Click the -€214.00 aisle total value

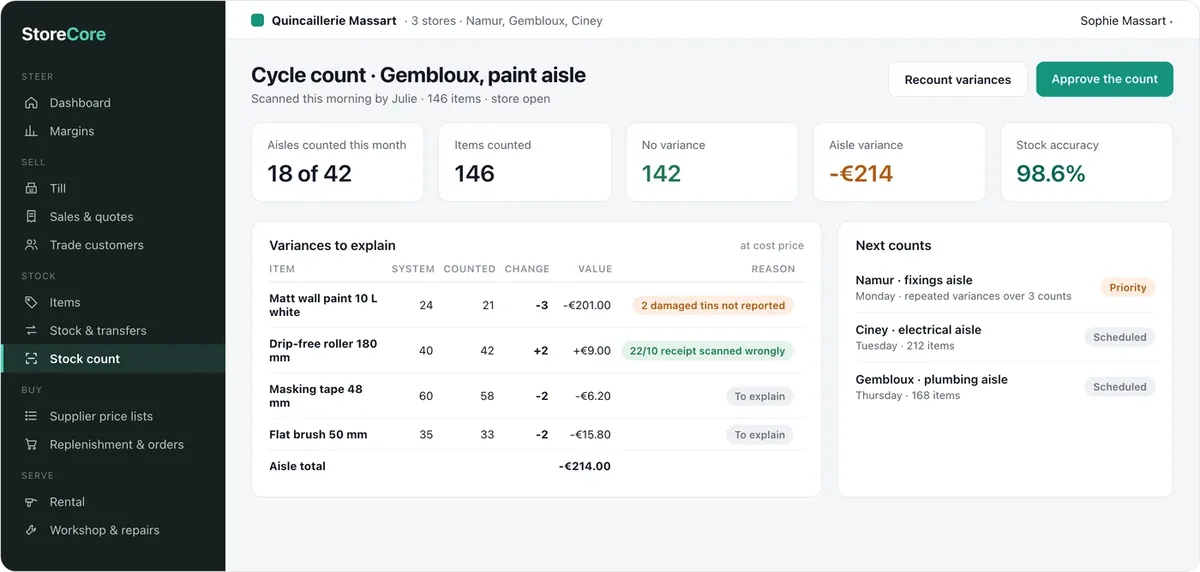coord(585,466)
